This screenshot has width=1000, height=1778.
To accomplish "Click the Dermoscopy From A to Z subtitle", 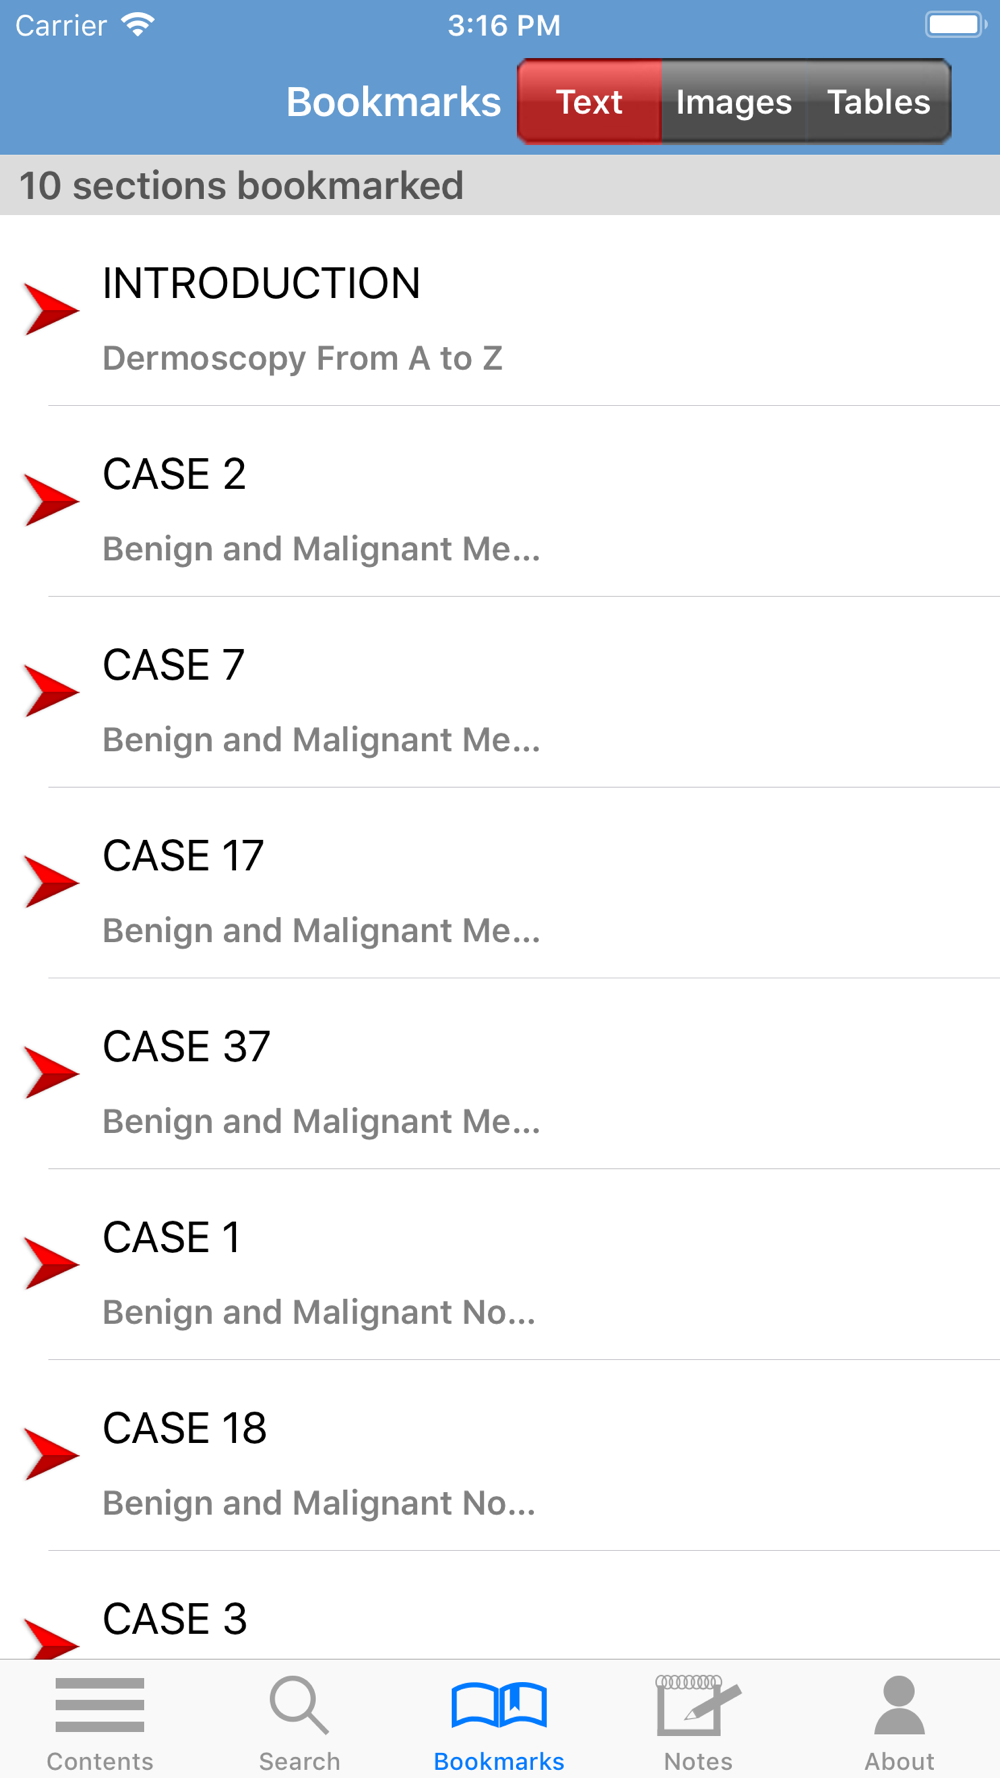I will pos(302,358).
